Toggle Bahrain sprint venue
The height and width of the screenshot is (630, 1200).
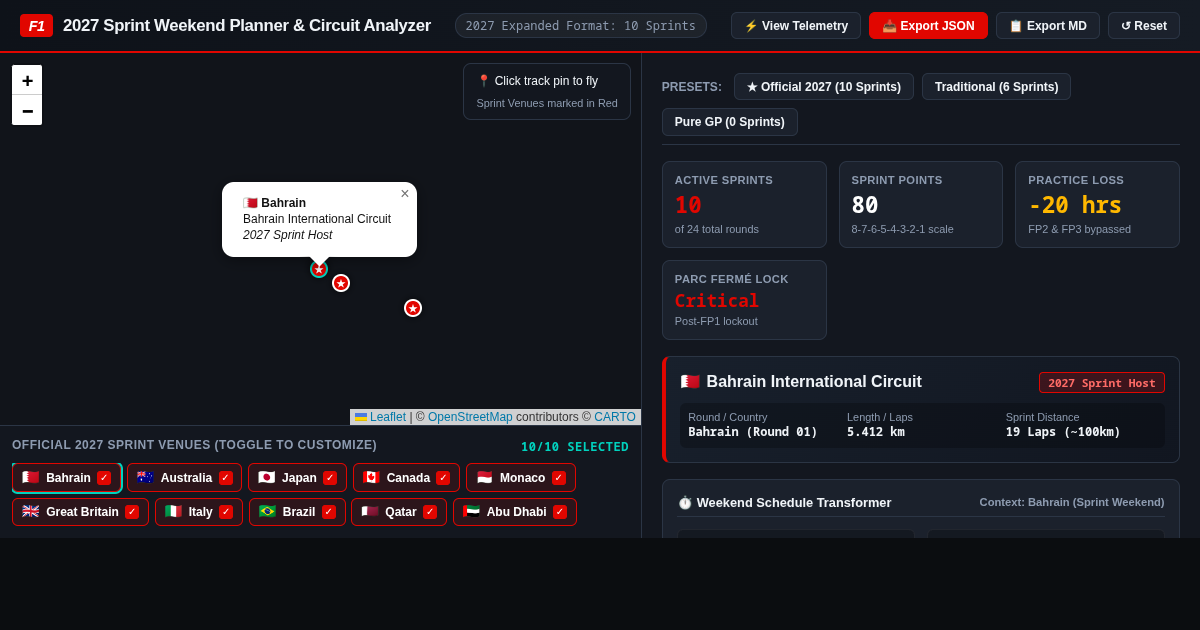click(67, 478)
